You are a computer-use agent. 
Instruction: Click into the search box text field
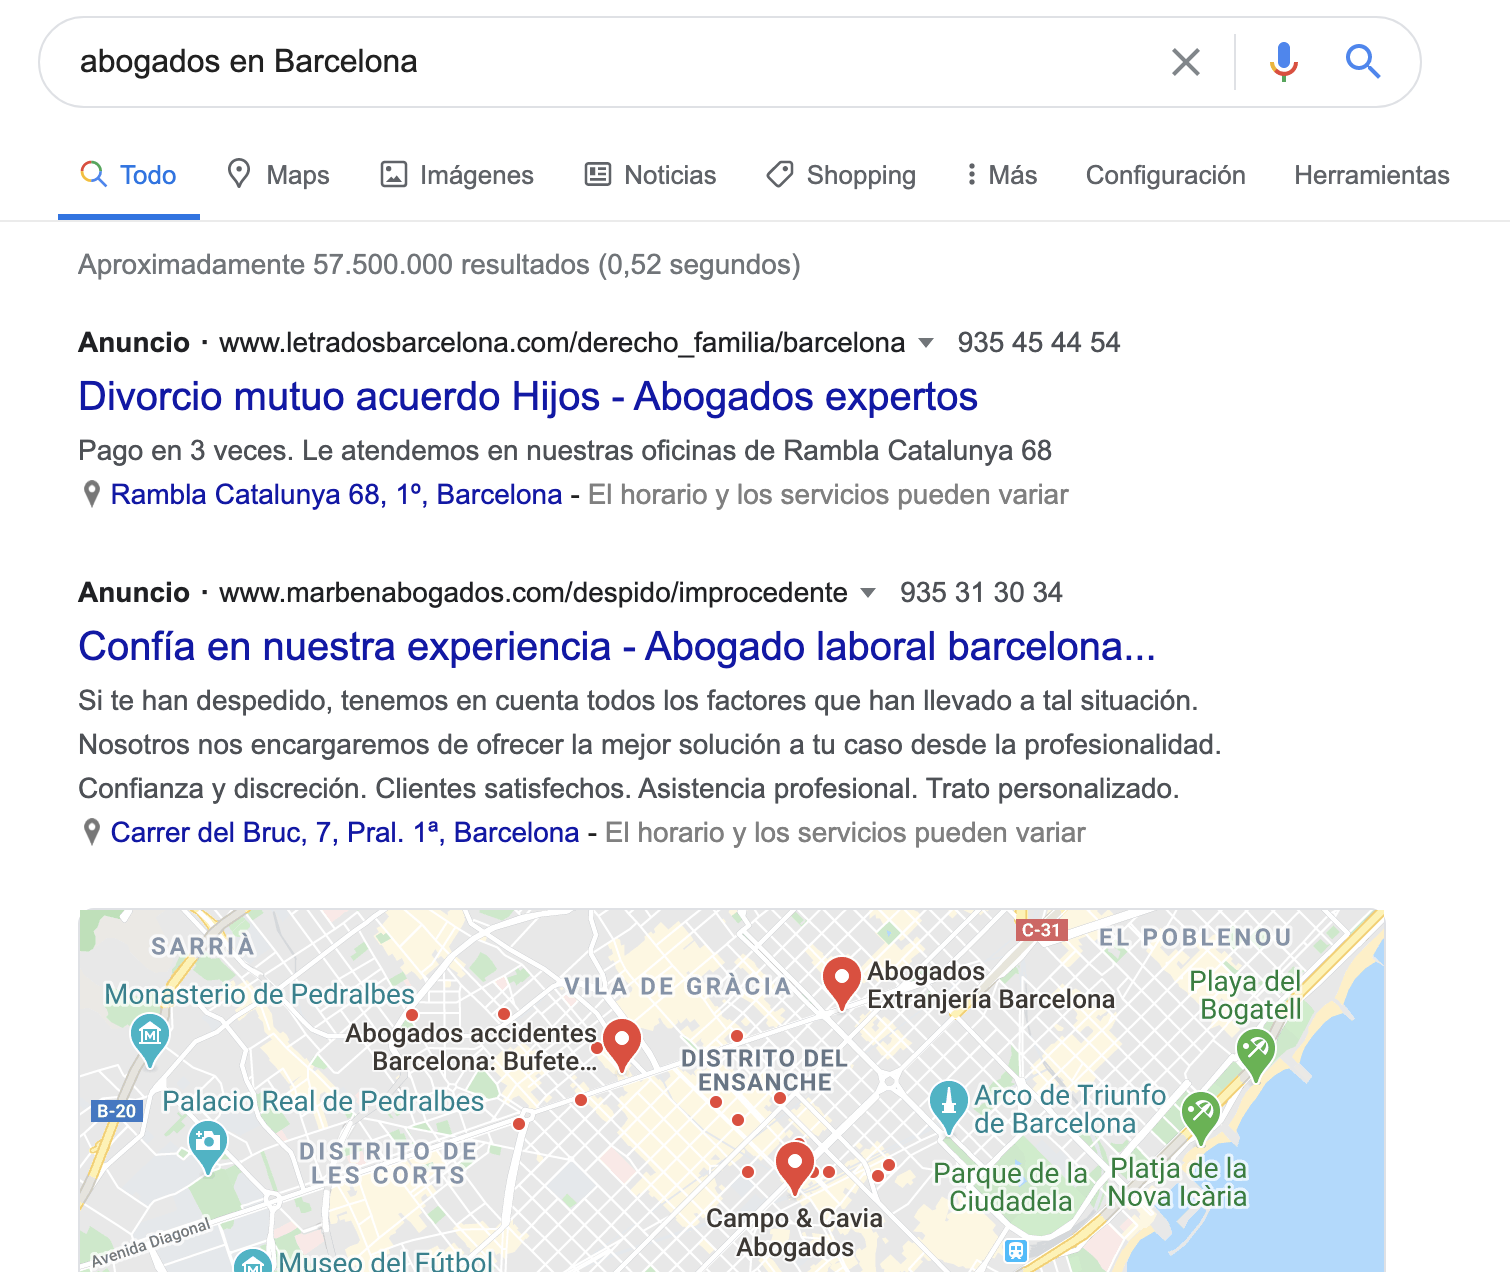click(x=600, y=62)
